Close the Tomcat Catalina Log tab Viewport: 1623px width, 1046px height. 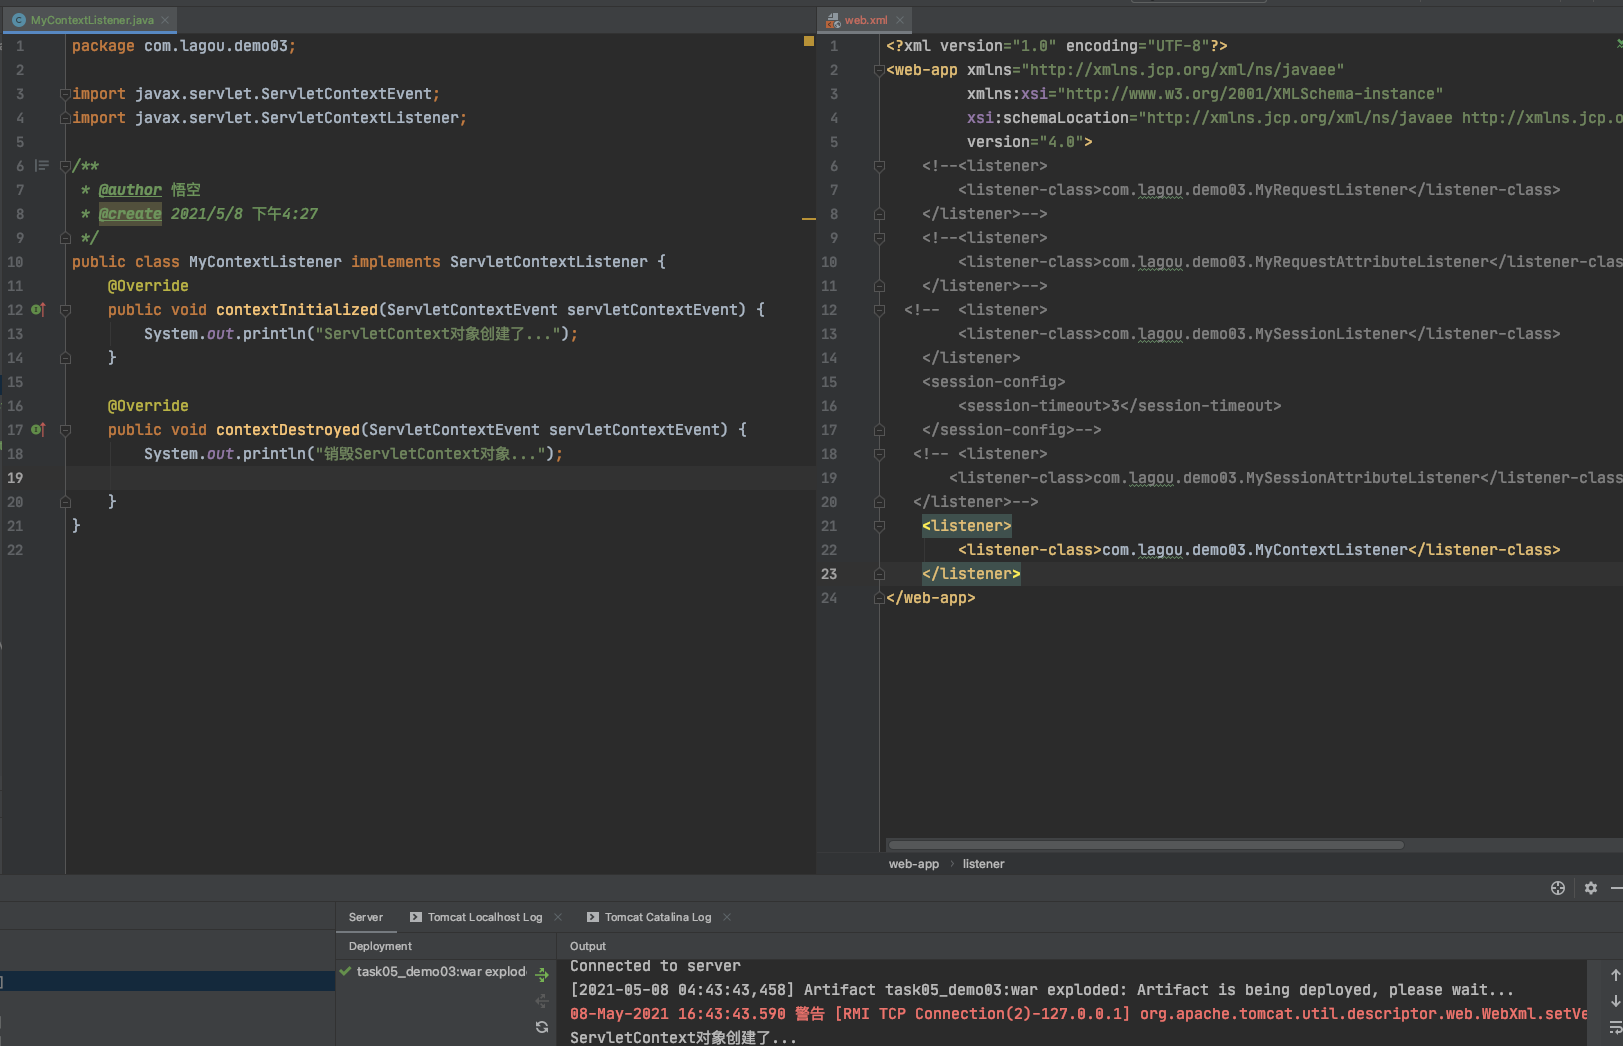pyautogui.click(x=727, y=917)
